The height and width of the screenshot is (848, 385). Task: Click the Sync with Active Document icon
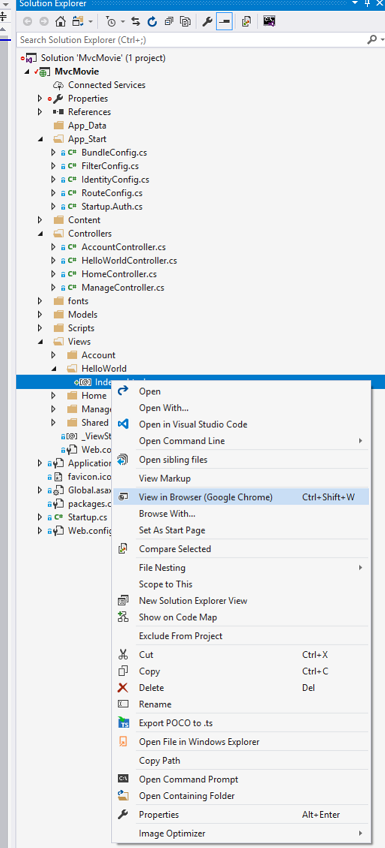pyautogui.click(x=135, y=22)
